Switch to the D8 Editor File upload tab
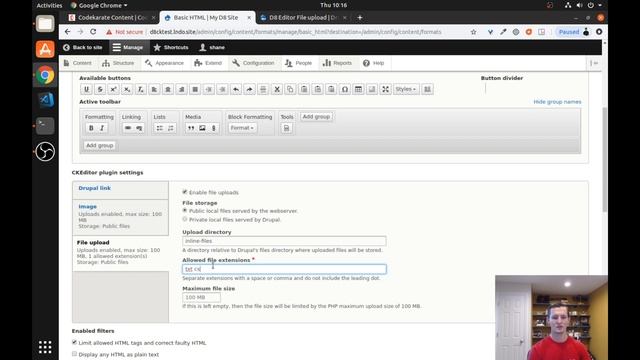Screen dimensions: 640x360 click(x=303, y=18)
